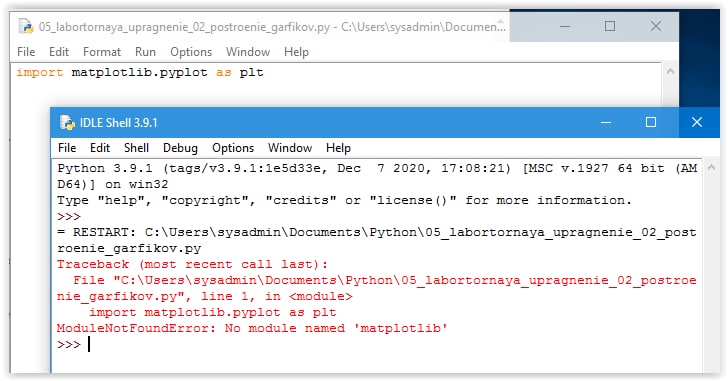This screenshot has height=381, width=728.
Task: Click the 'Traceback (most recent call last)' line
Action: [192, 265]
